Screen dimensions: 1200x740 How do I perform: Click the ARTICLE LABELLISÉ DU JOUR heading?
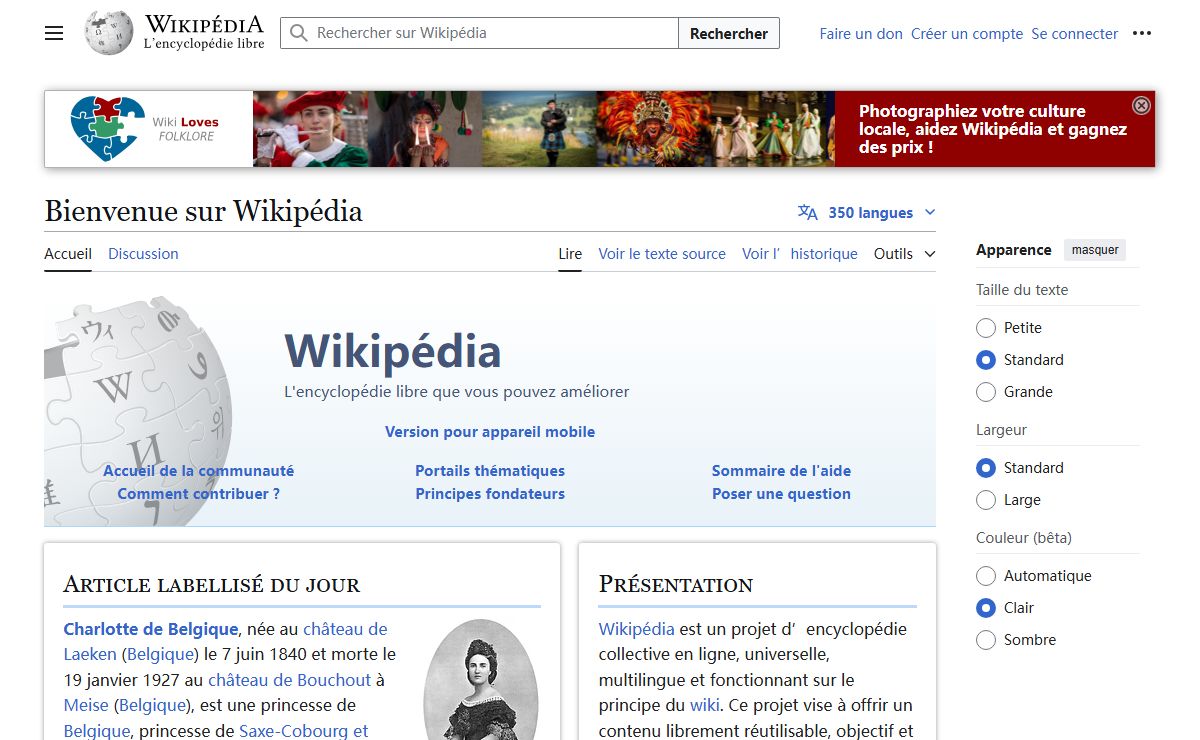(211, 585)
